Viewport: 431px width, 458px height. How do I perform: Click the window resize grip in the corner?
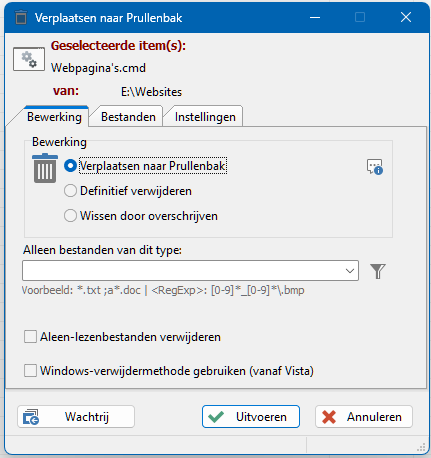421,447
